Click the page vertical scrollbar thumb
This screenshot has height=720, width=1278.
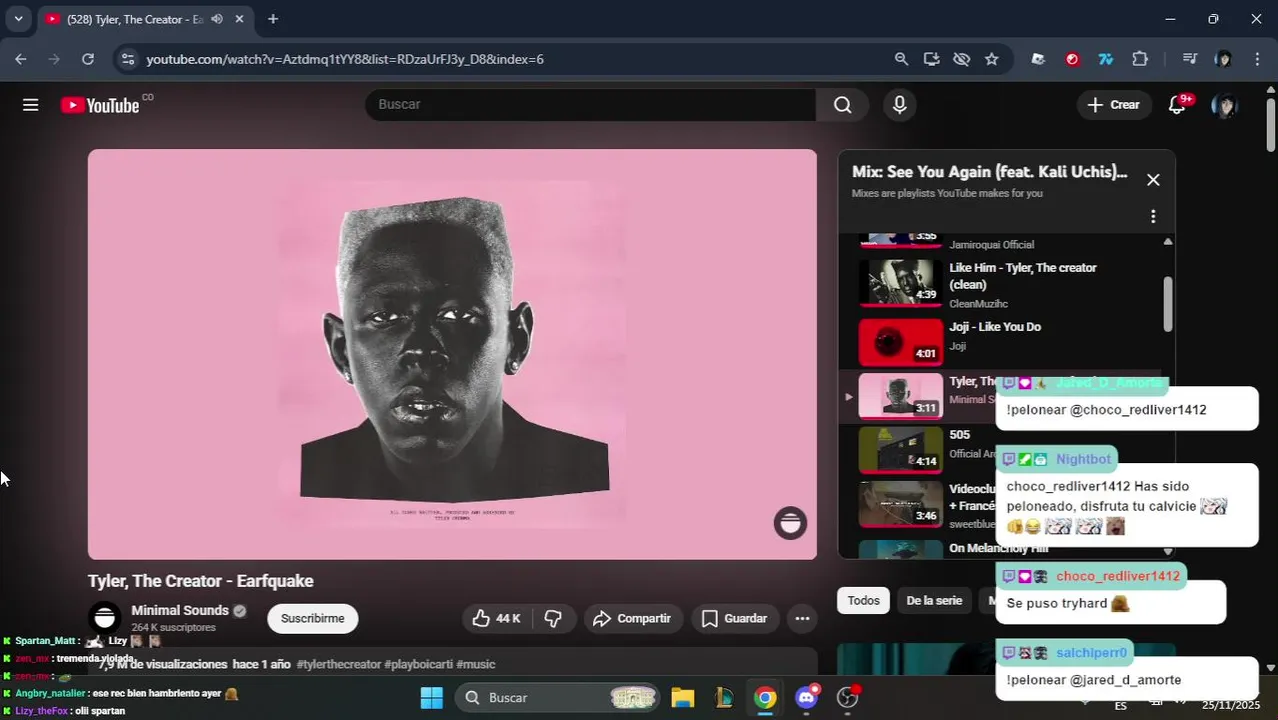1271,125
